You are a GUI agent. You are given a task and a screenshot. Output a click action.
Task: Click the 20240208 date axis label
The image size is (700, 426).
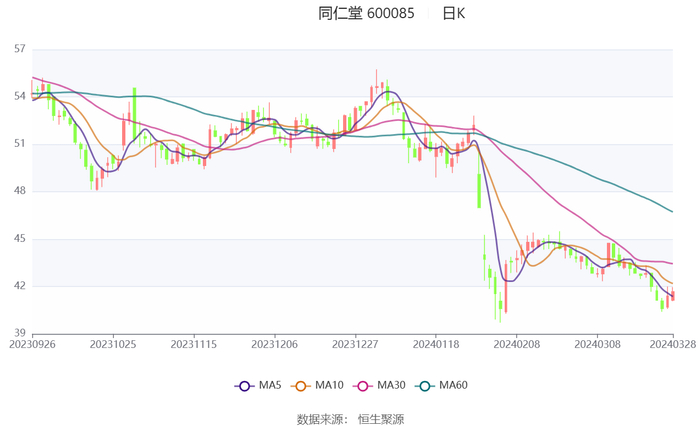click(516, 343)
